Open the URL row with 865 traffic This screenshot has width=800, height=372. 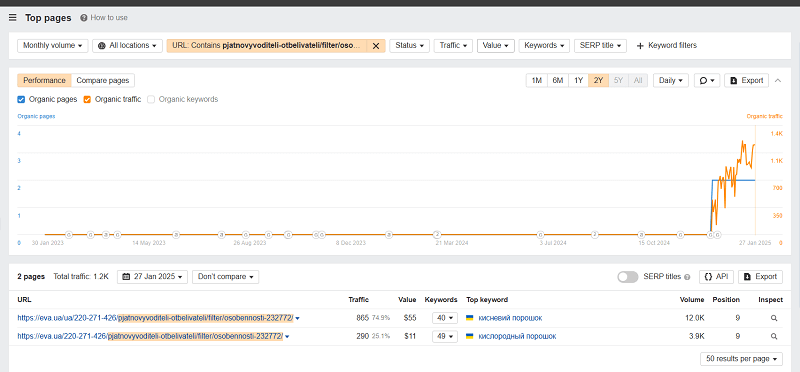[155, 318]
